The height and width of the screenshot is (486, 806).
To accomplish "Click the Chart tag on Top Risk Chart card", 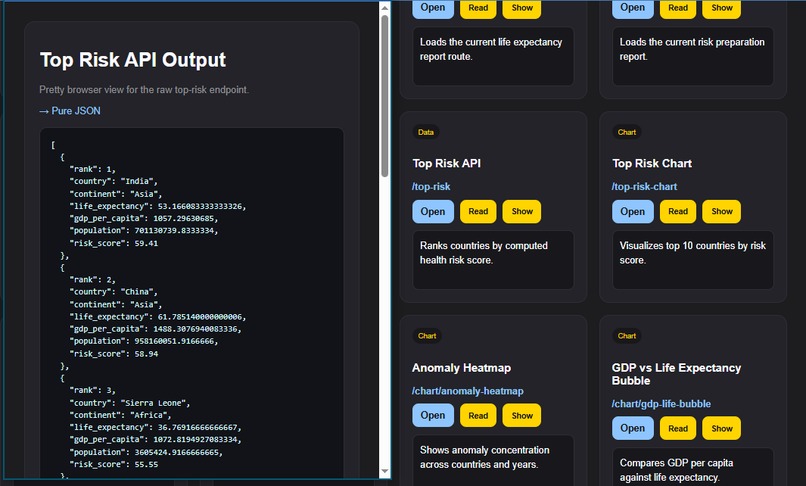I will (627, 132).
